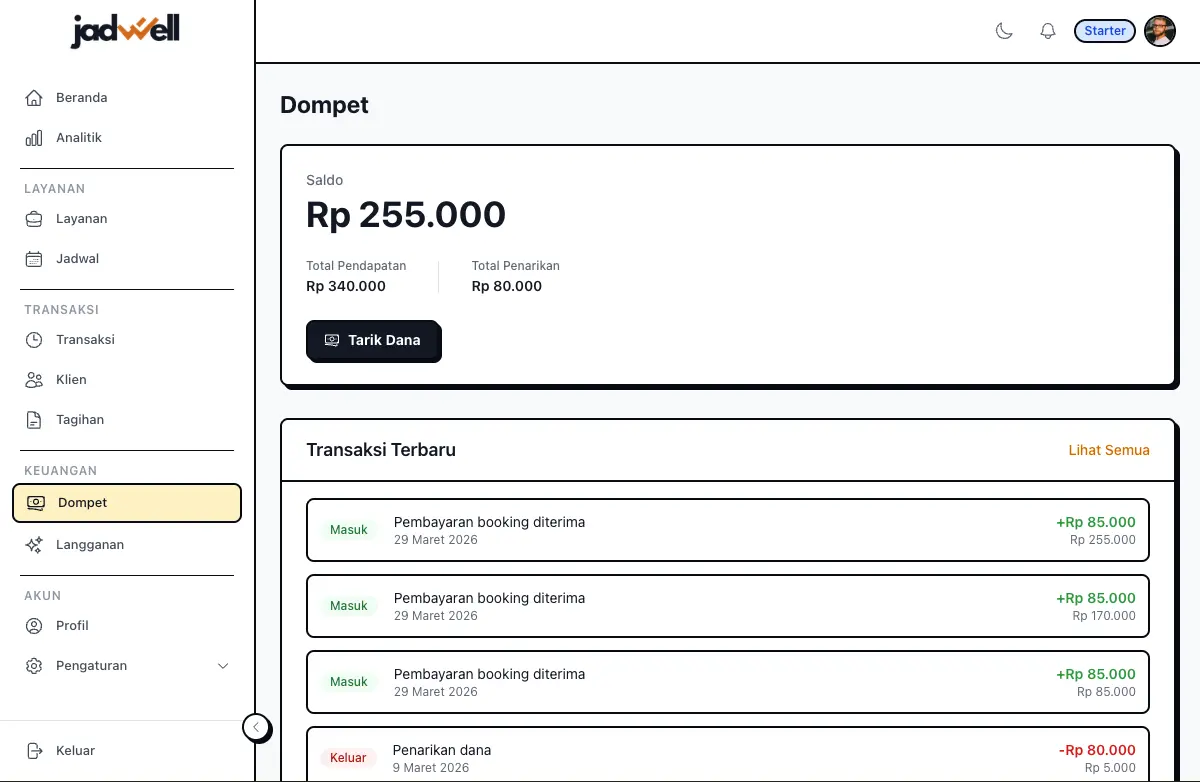The image size is (1200, 782).
Task: Open the Klien people icon
Action: (34, 380)
